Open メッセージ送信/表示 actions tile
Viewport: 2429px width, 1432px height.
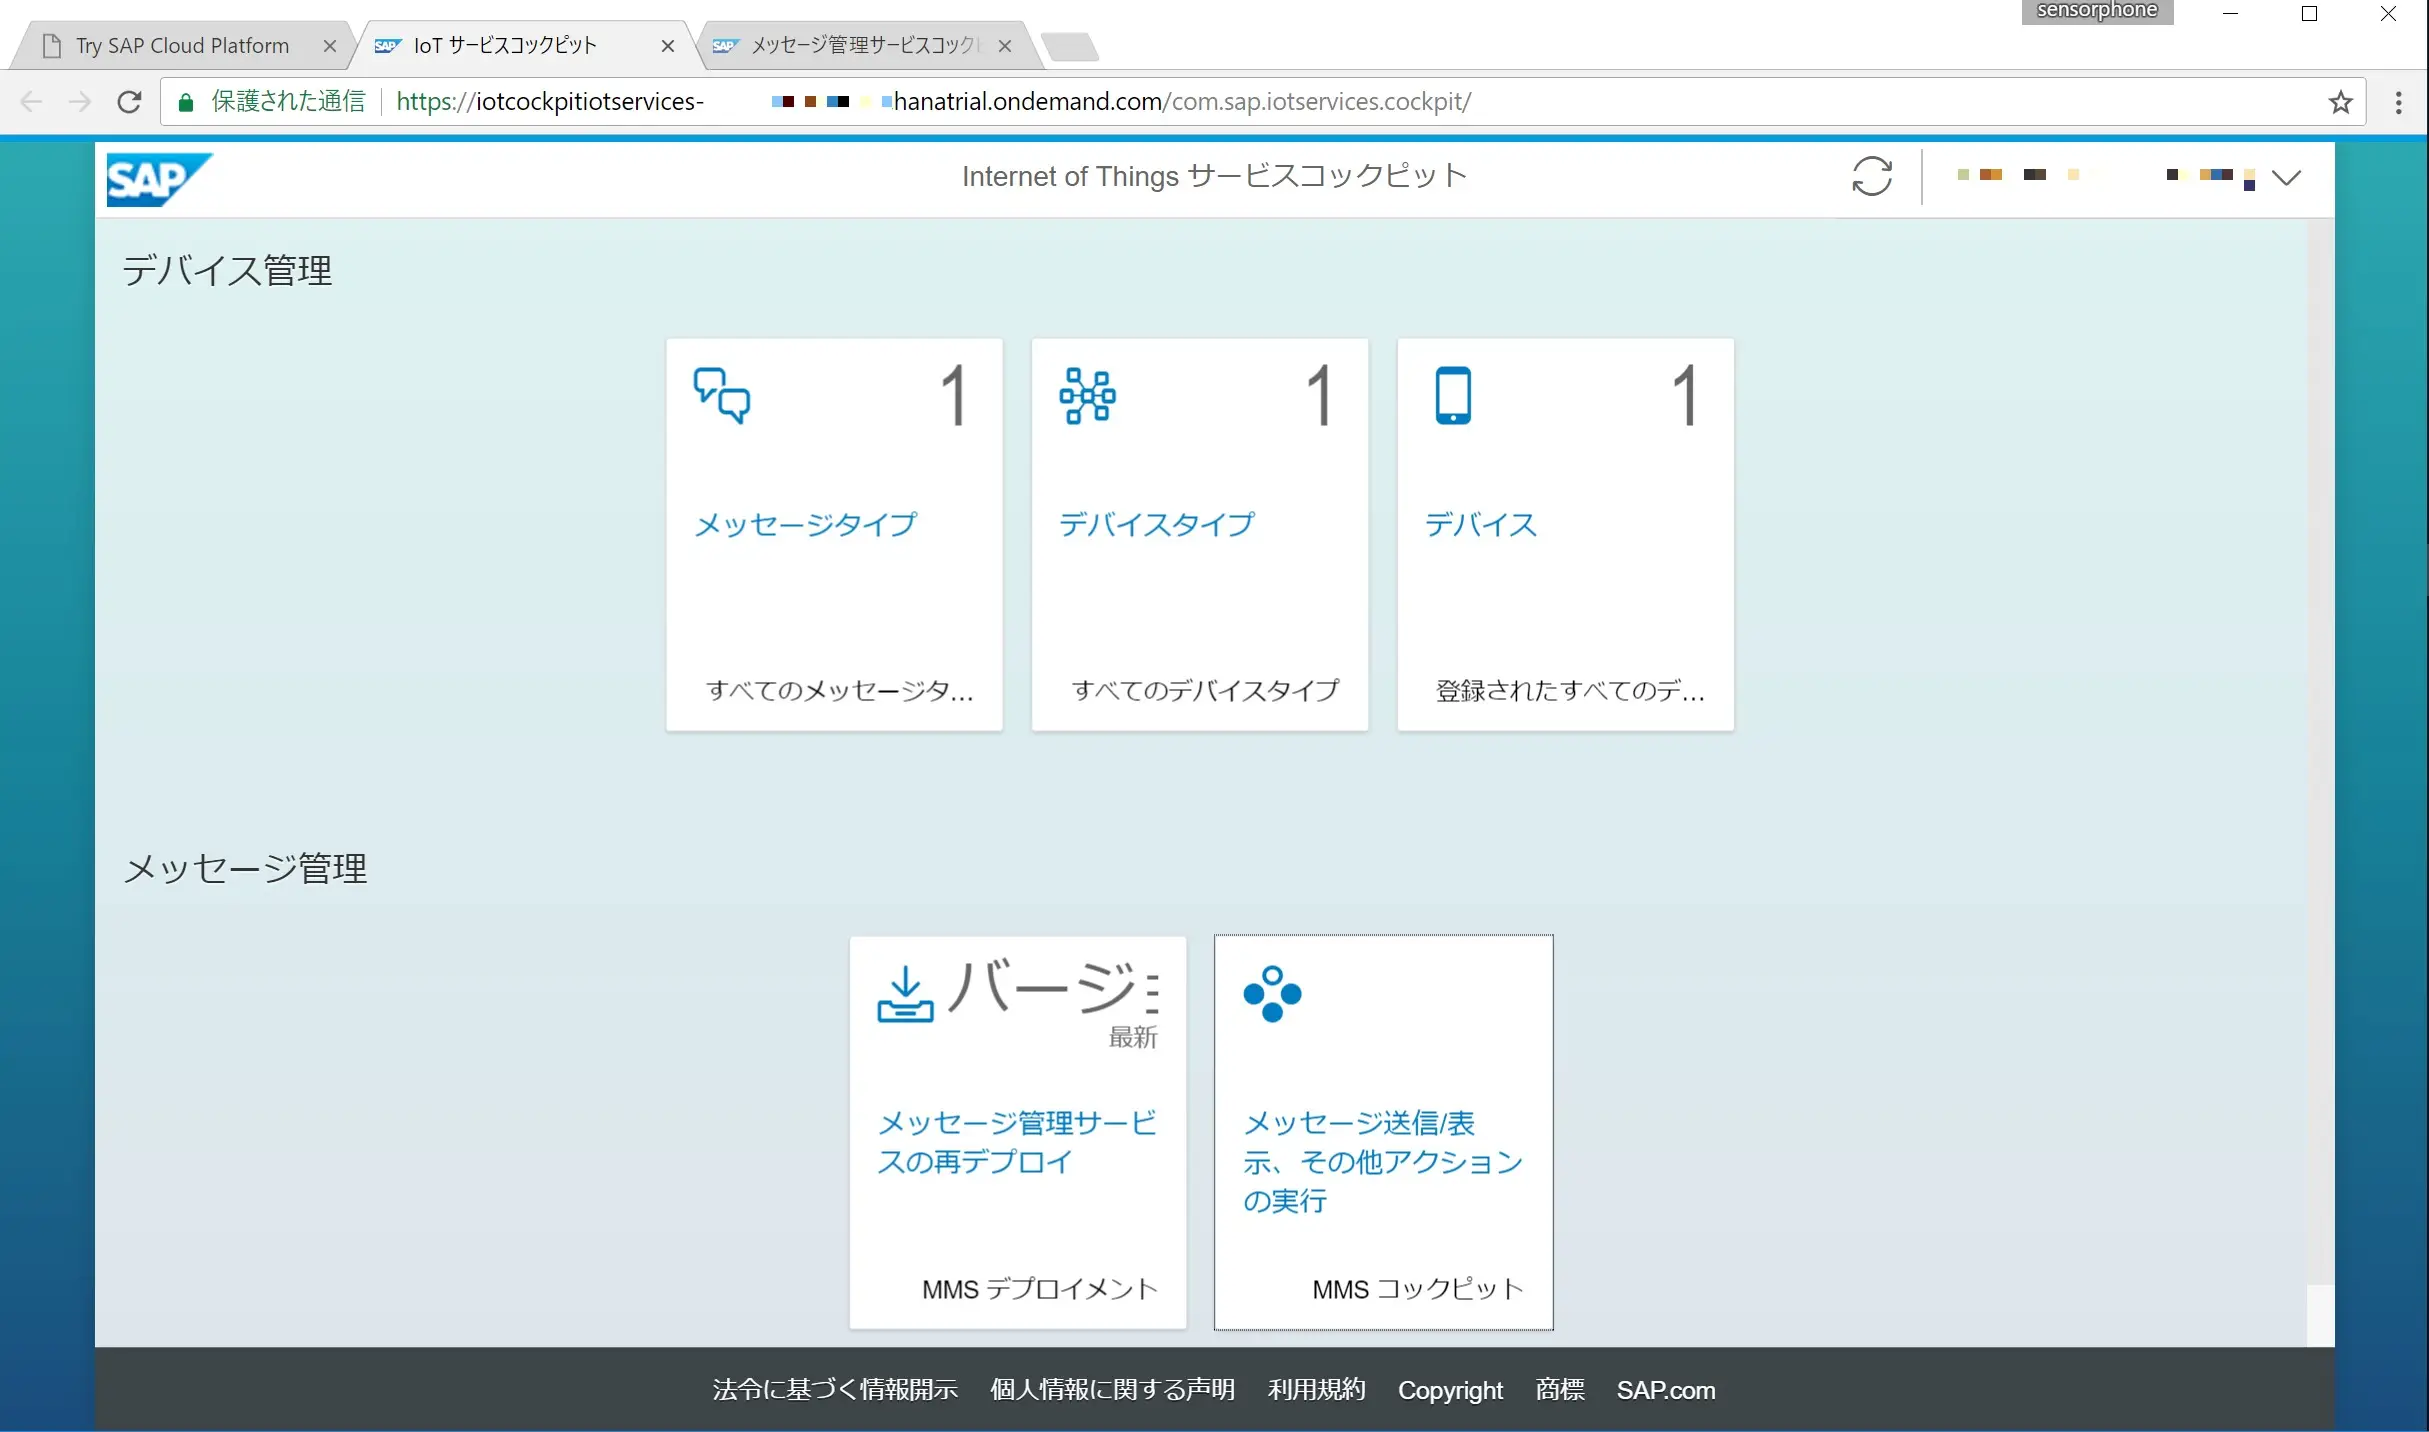coord(1383,1161)
